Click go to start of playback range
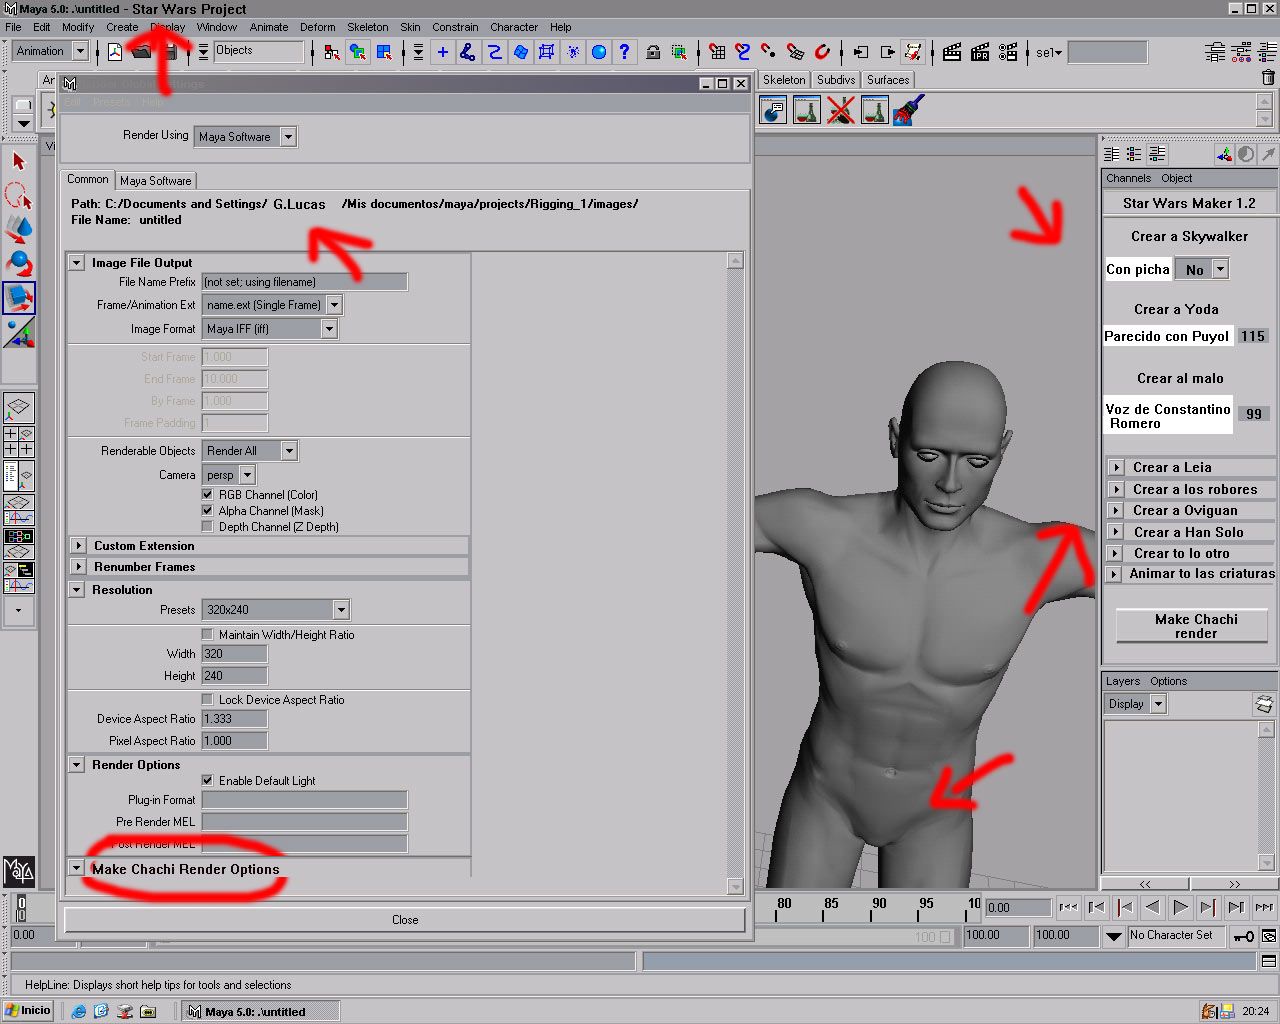Image resolution: width=1280 pixels, height=1024 pixels. (x=1068, y=907)
